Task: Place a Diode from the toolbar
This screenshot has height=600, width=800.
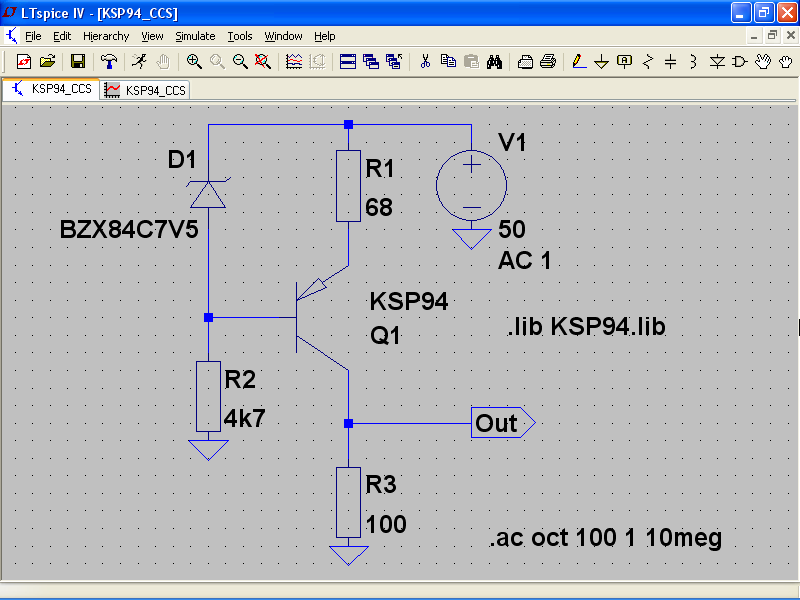Action: tap(717, 62)
